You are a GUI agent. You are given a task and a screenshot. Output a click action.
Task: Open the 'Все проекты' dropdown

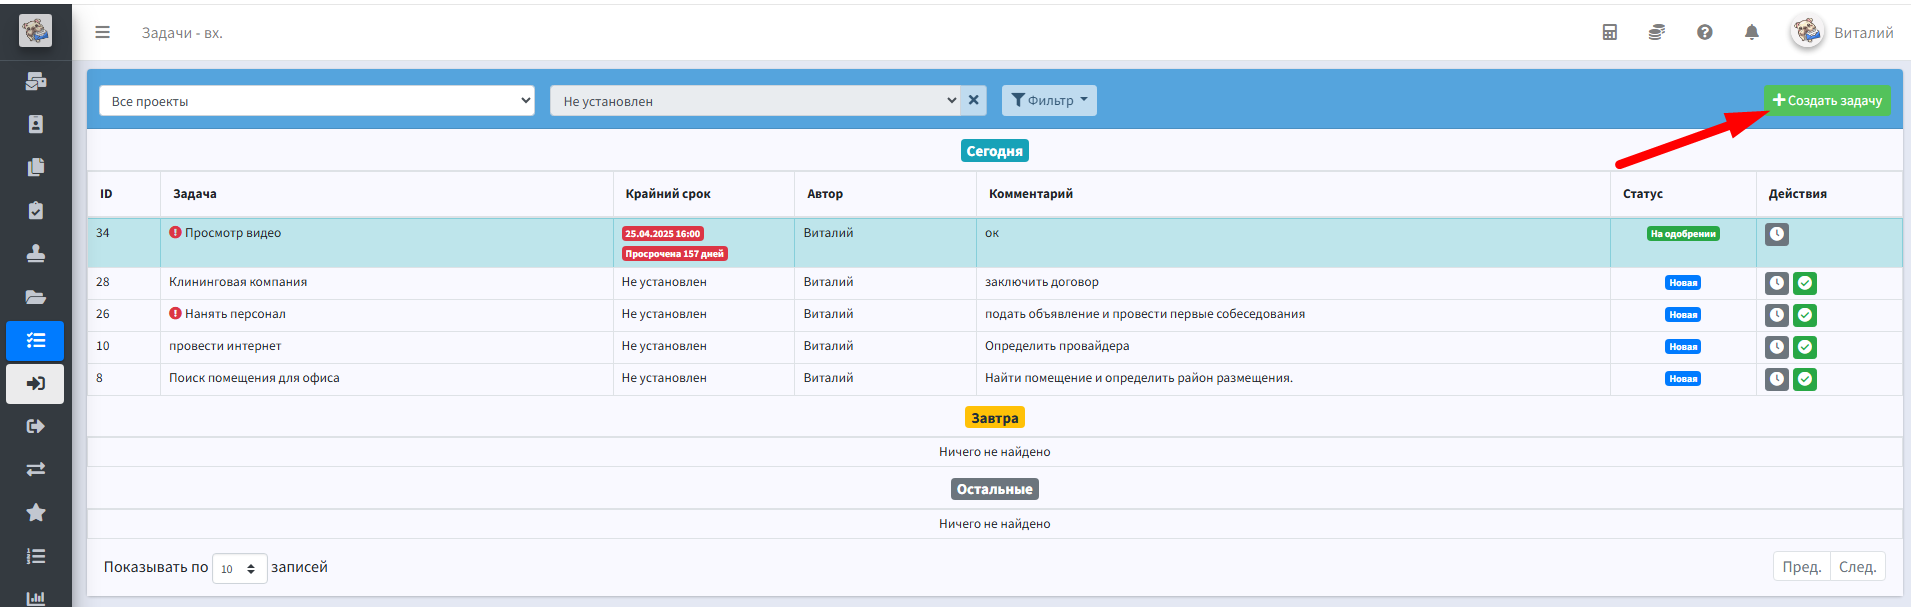pos(317,101)
